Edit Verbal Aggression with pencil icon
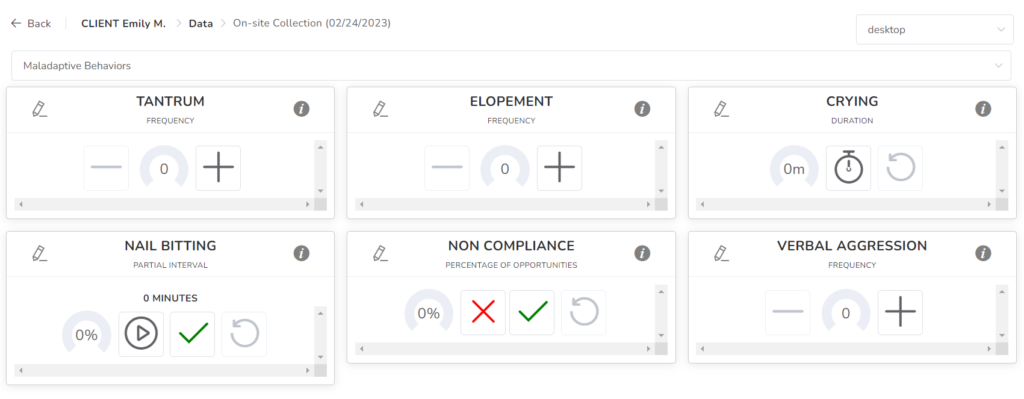 tap(722, 253)
